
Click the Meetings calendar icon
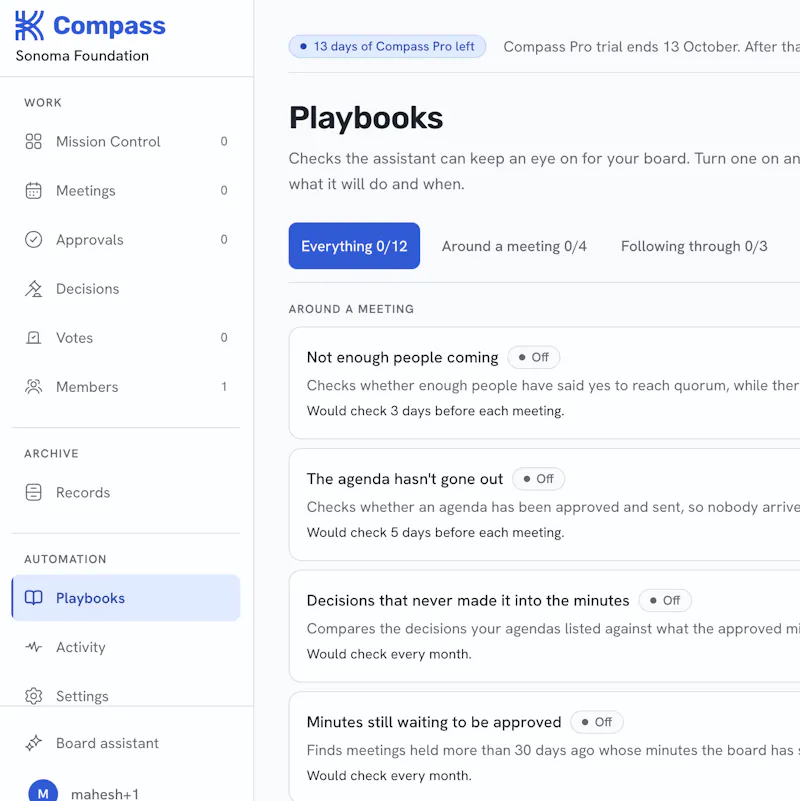tap(33, 191)
